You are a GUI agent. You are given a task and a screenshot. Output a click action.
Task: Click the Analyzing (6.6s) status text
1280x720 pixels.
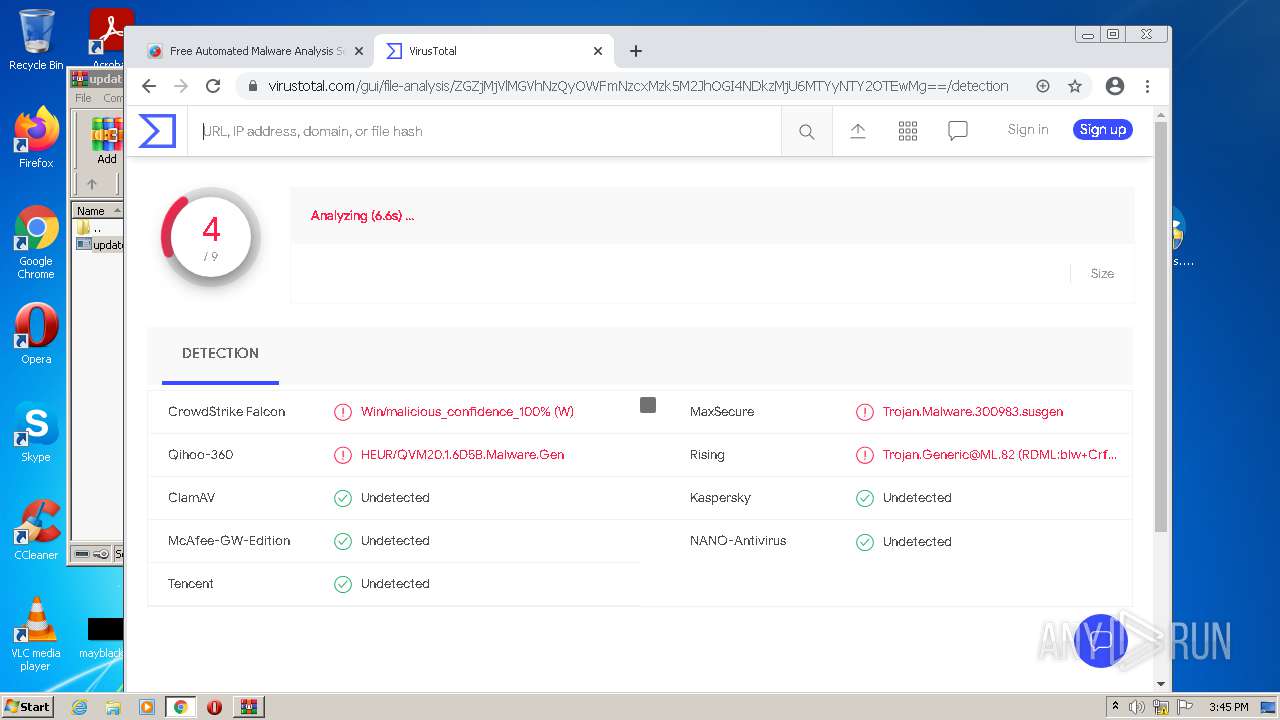tap(362, 215)
